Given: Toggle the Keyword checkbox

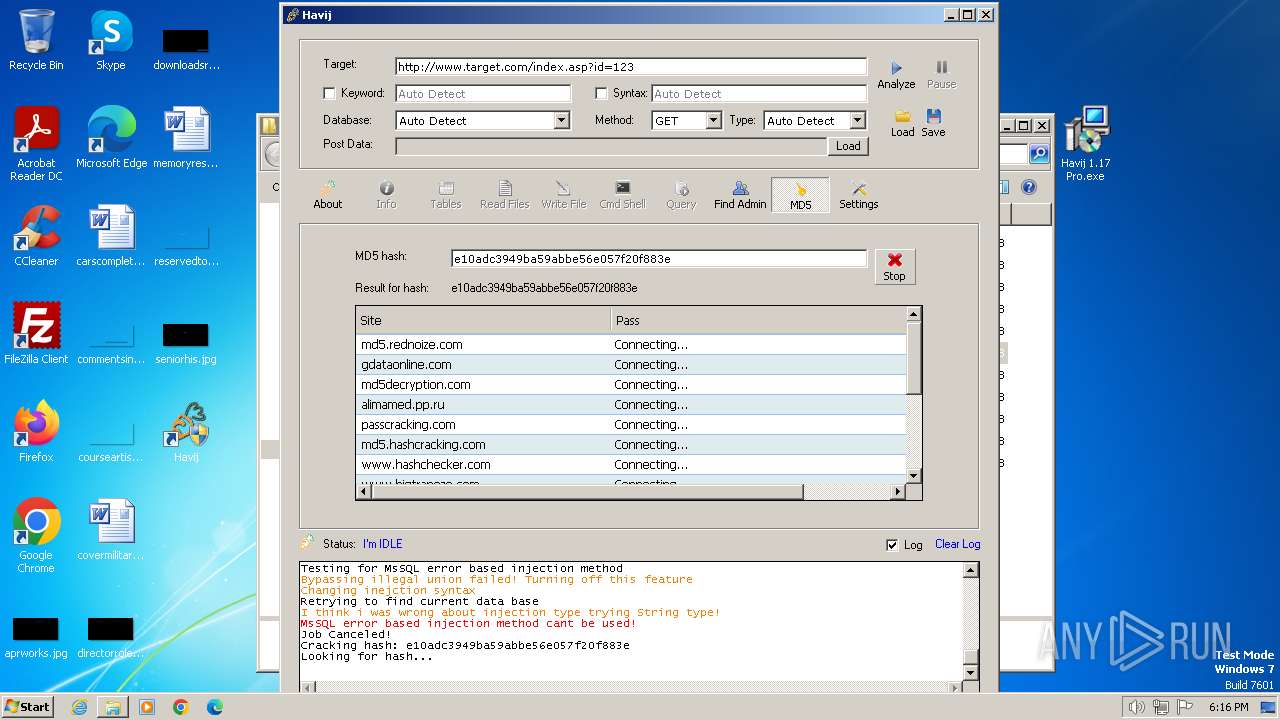Looking at the screenshot, I should 329,94.
